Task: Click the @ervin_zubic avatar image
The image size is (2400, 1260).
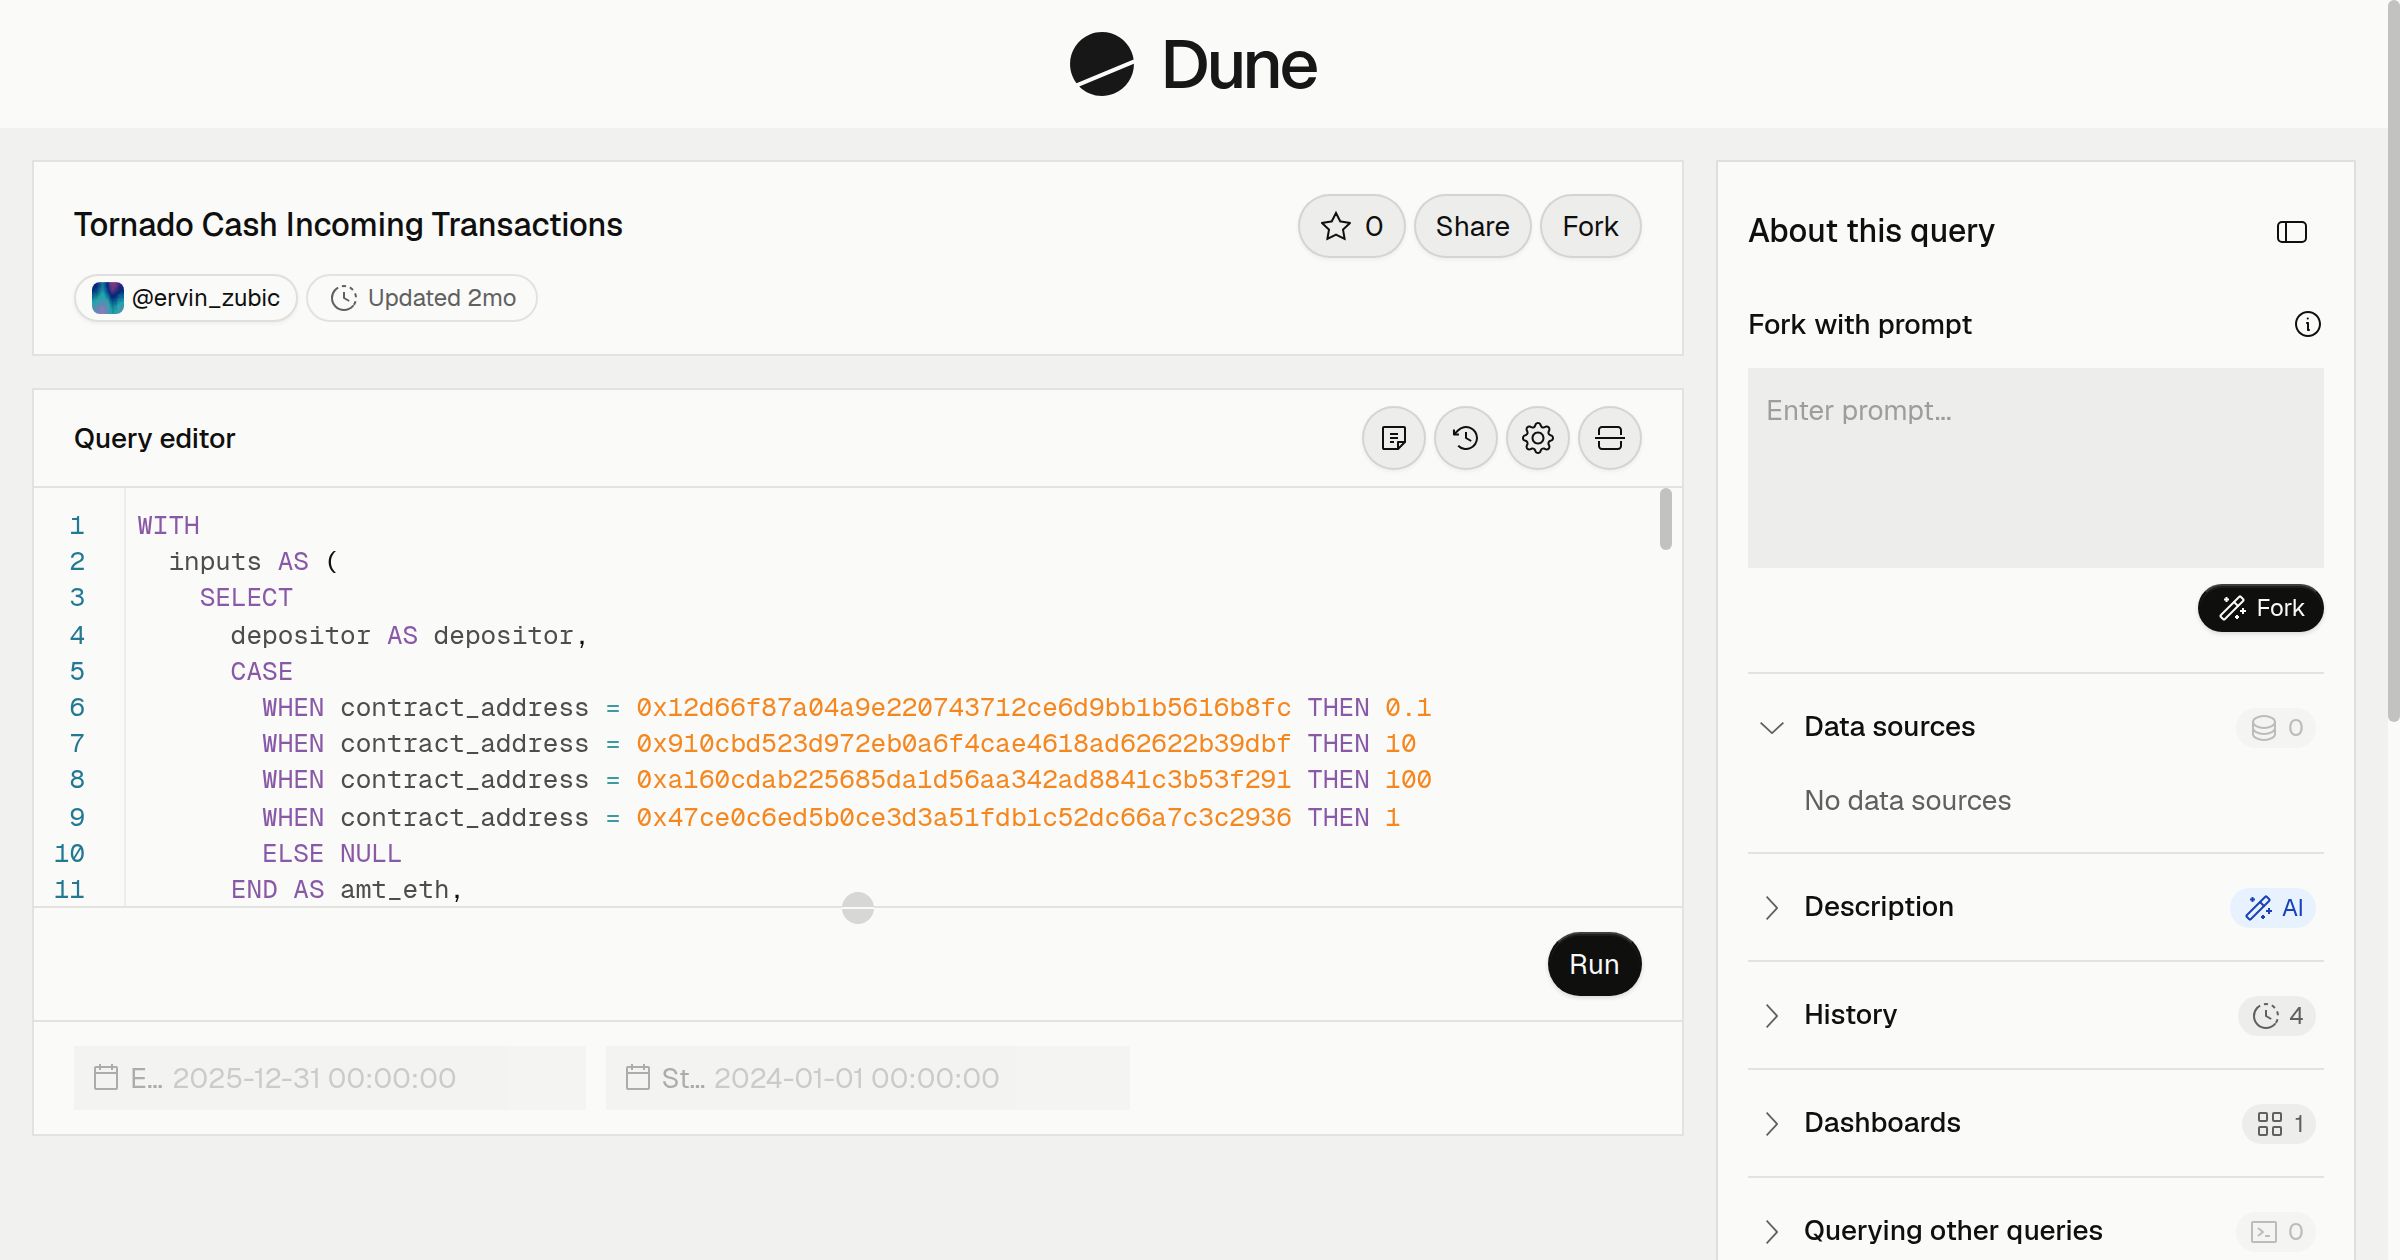Action: 107,298
